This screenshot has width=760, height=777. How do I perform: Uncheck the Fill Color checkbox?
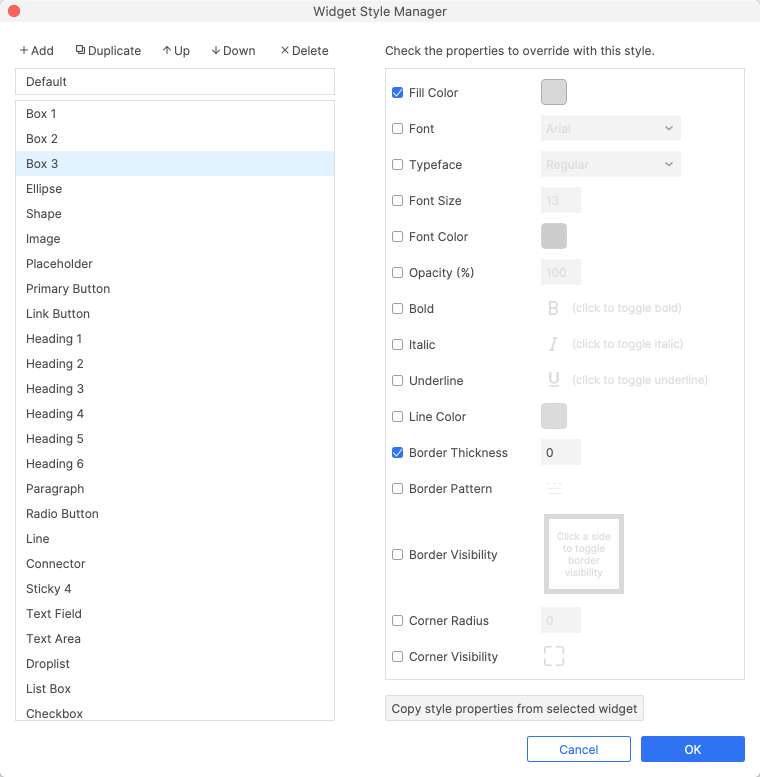click(x=397, y=93)
